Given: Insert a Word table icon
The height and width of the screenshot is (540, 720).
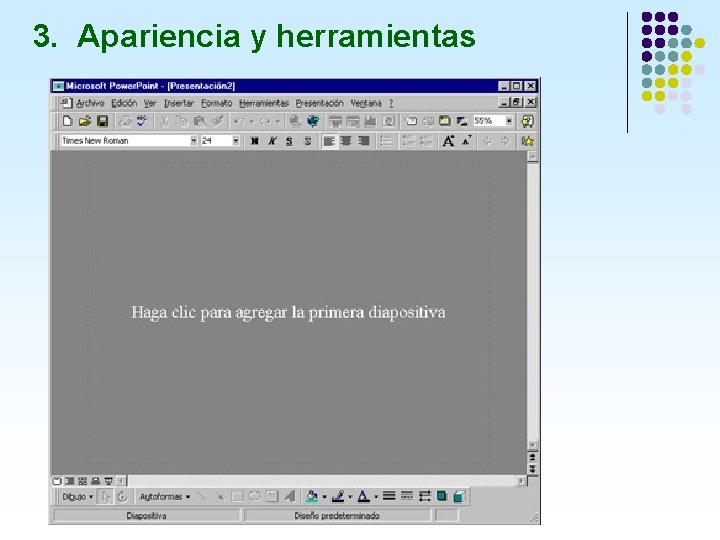Looking at the screenshot, I should pos(335,121).
